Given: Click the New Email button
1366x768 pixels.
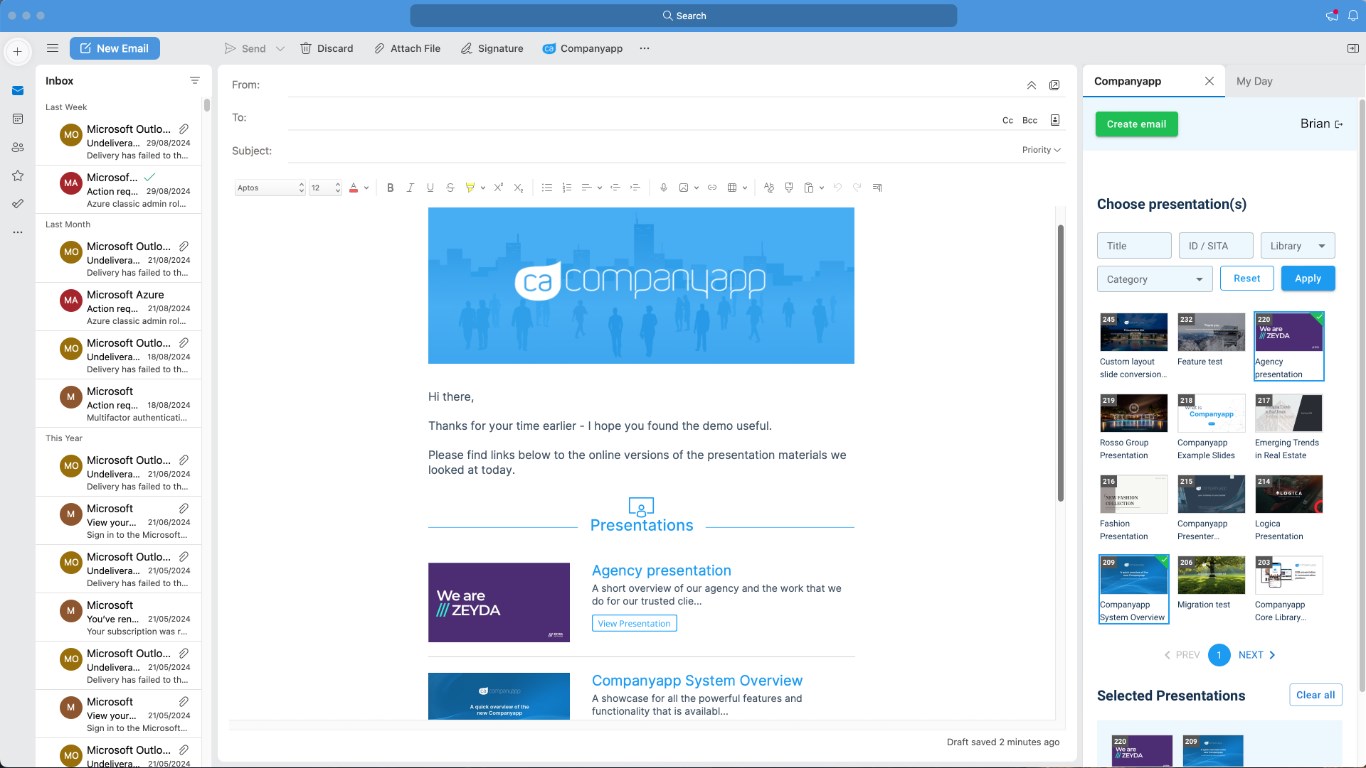Looking at the screenshot, I should tap(115, 48).
